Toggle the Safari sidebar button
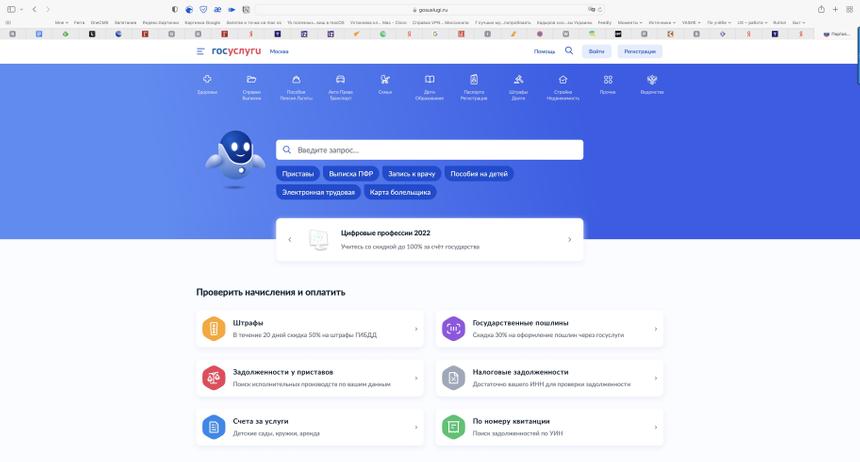This screenshot has height=462, width=860. pos(11,9)
